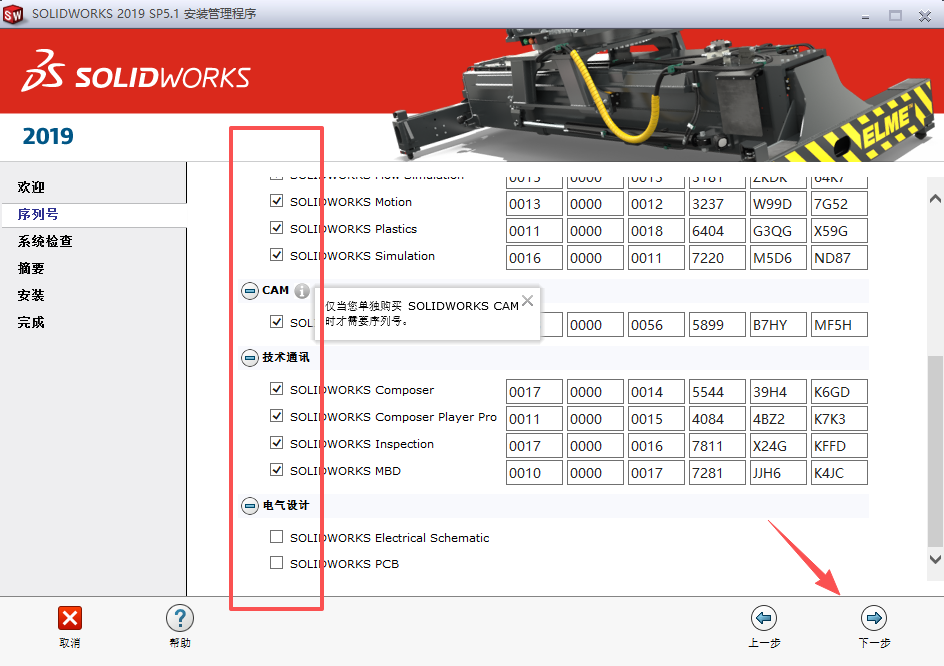The height and width of the screenshot is (666, 944).
Task: Enable SOLIDWORKS PCB
Action: 276,562
